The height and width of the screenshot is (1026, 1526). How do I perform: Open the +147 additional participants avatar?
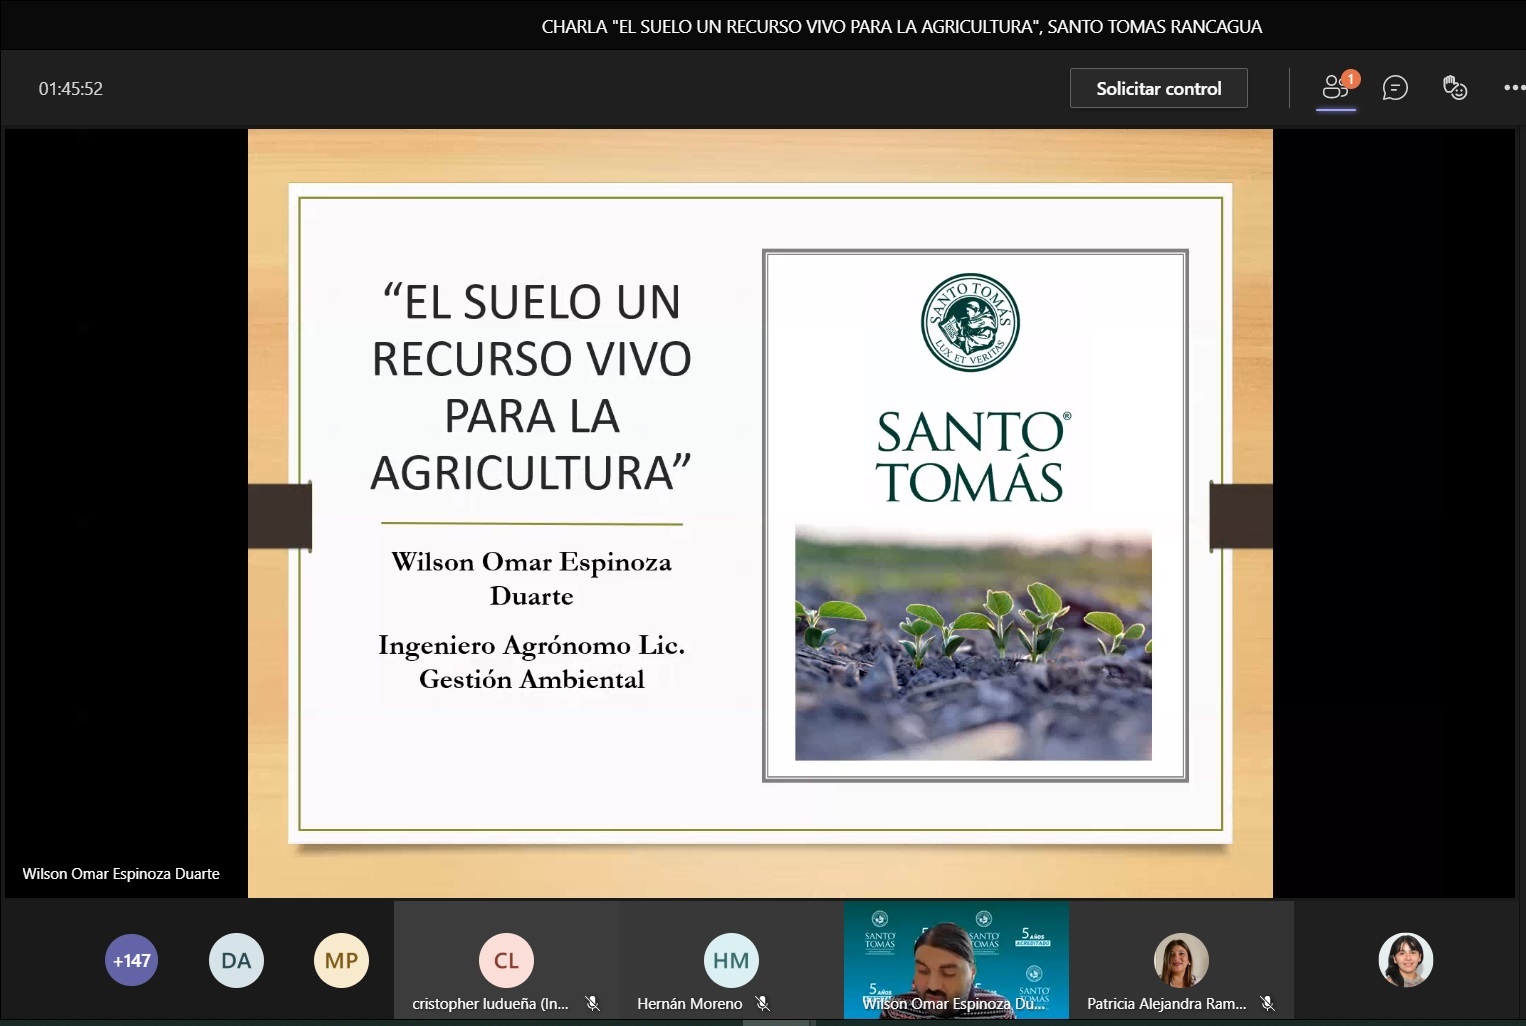(132, 960)
